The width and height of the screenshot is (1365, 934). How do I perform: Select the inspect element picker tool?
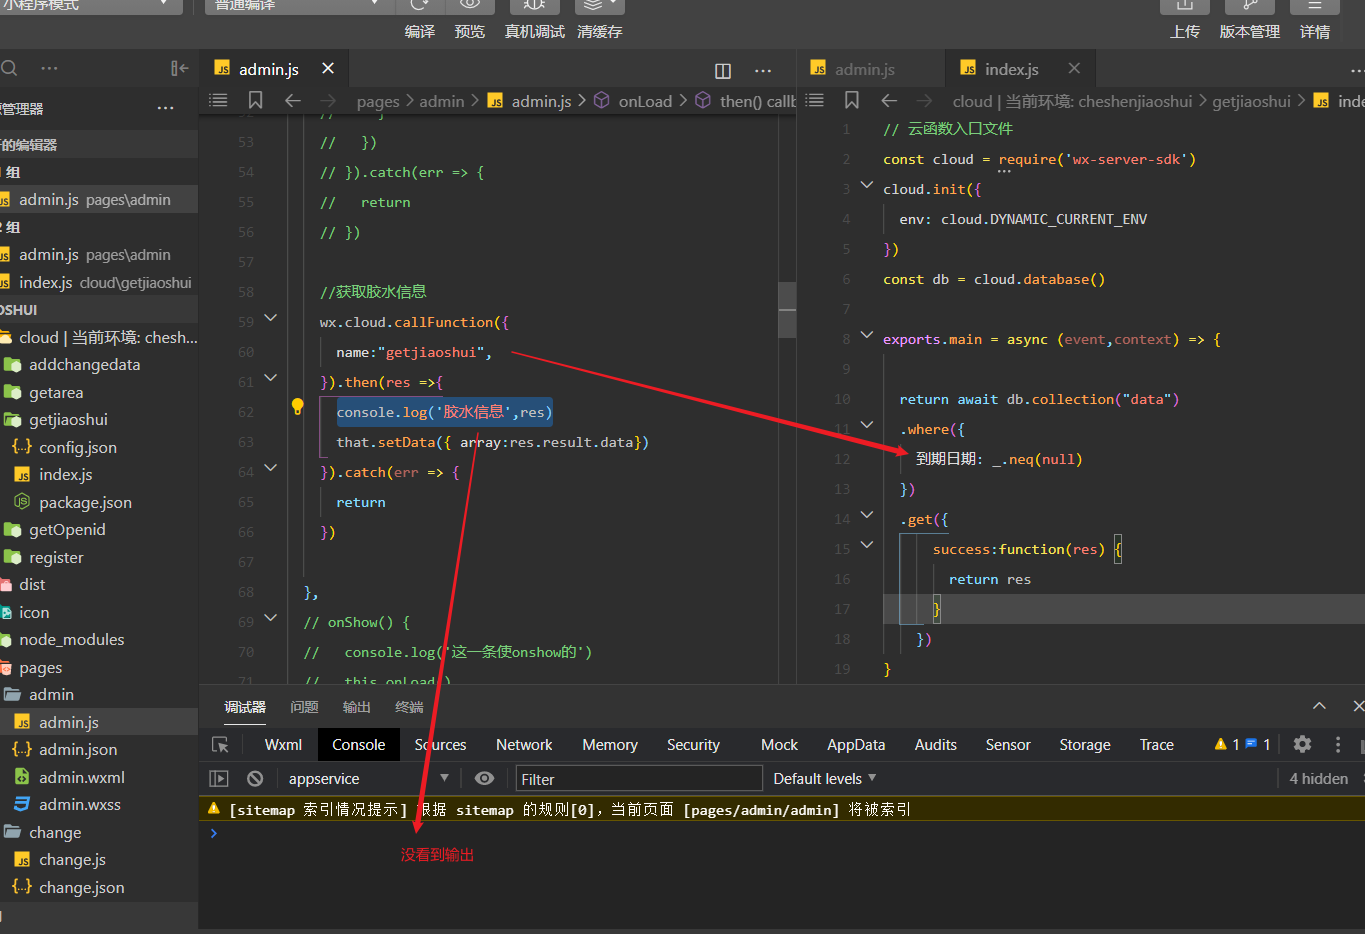click(221, 745)
